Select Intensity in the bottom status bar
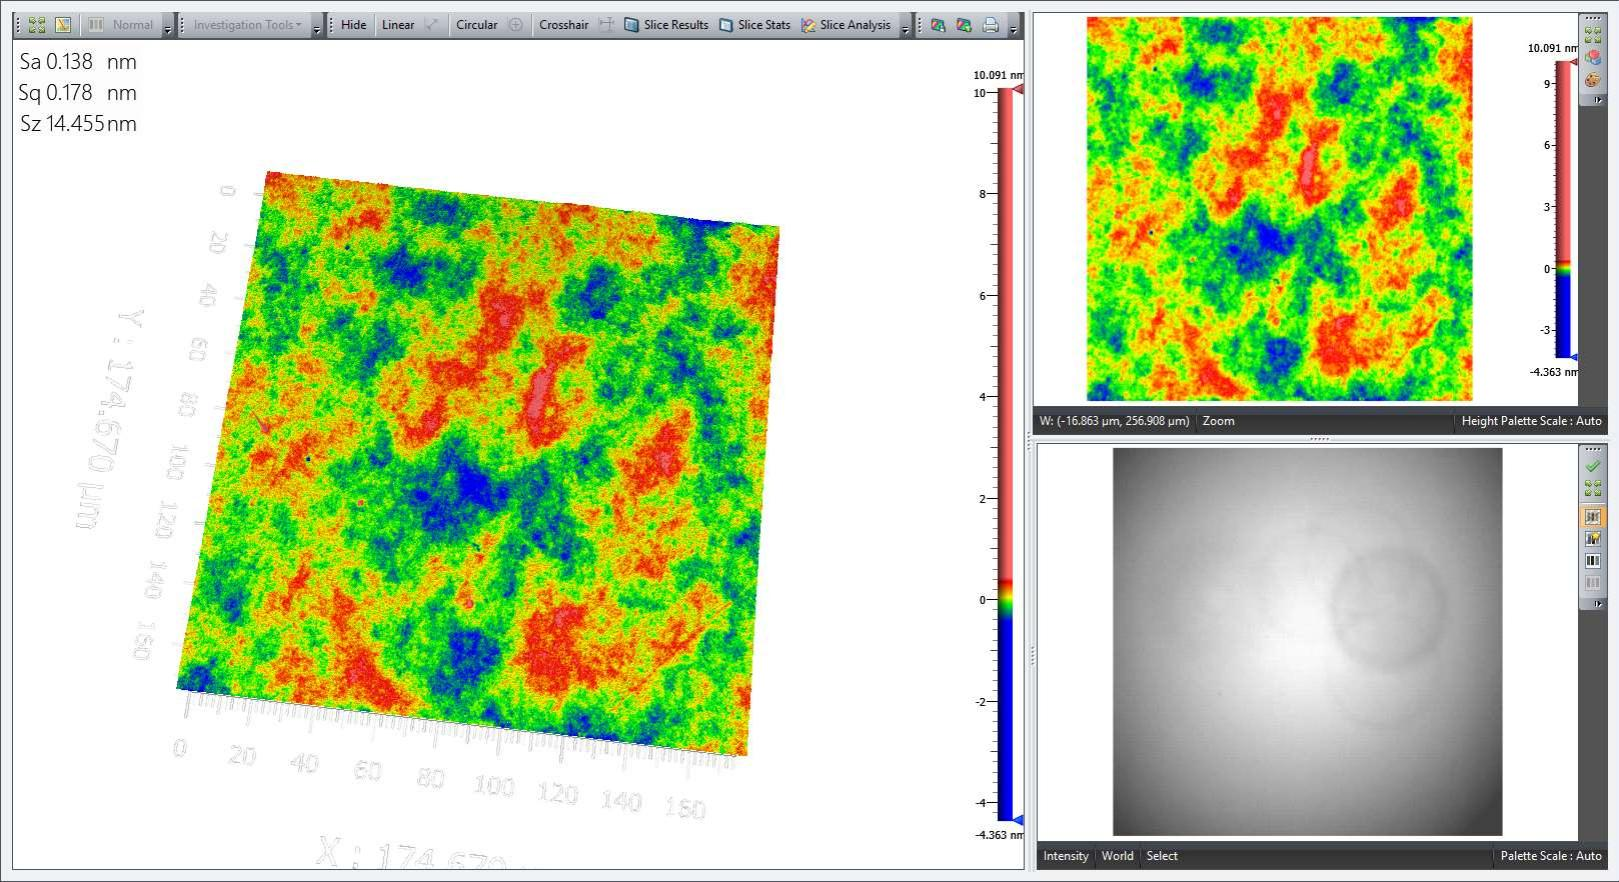This screenshot has height=882, width=1619. [x=1065, y=856]
